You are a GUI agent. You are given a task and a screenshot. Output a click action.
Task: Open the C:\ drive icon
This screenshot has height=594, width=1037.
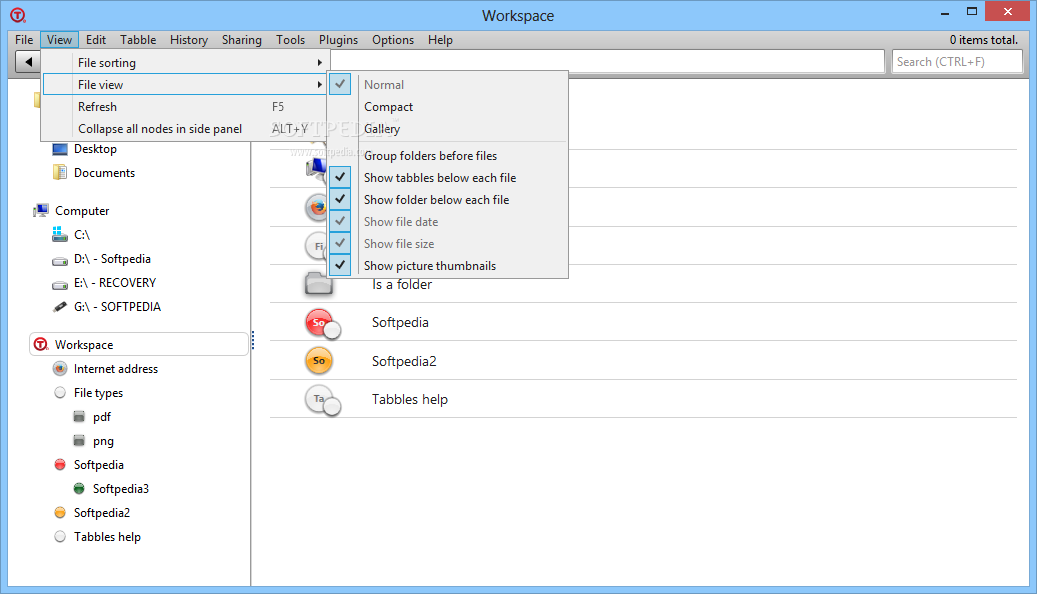coord(60,235)
